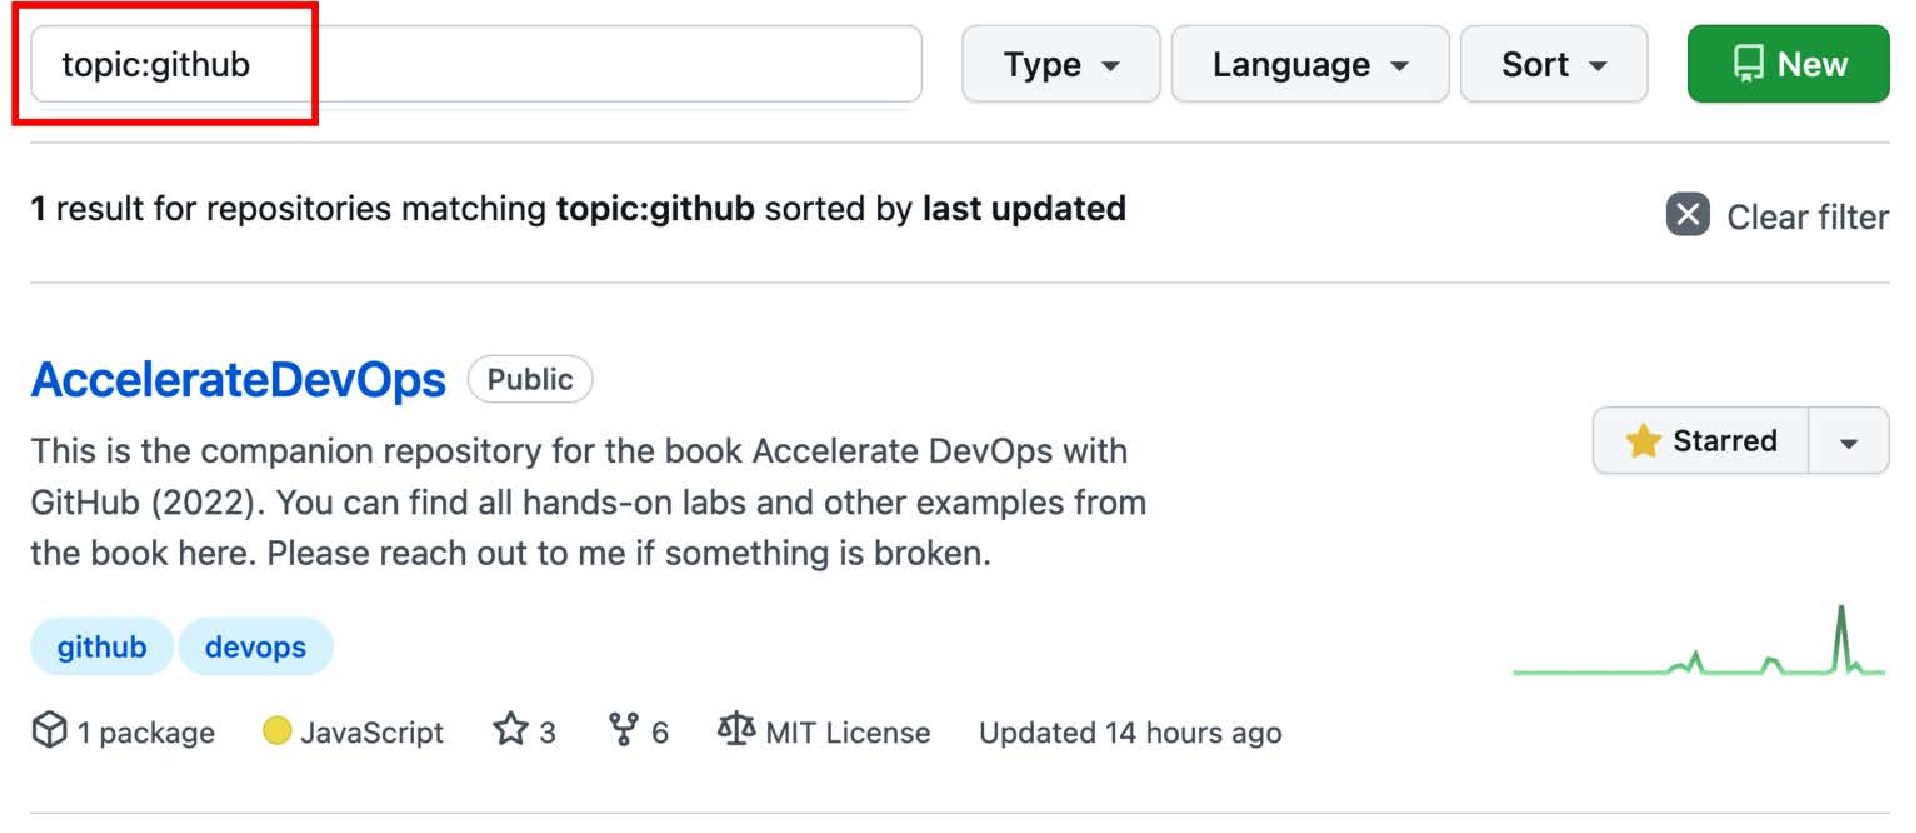This screenshot has width=1916, height=833.
Task: Click the topic:github search field
Action: (476, 64)
